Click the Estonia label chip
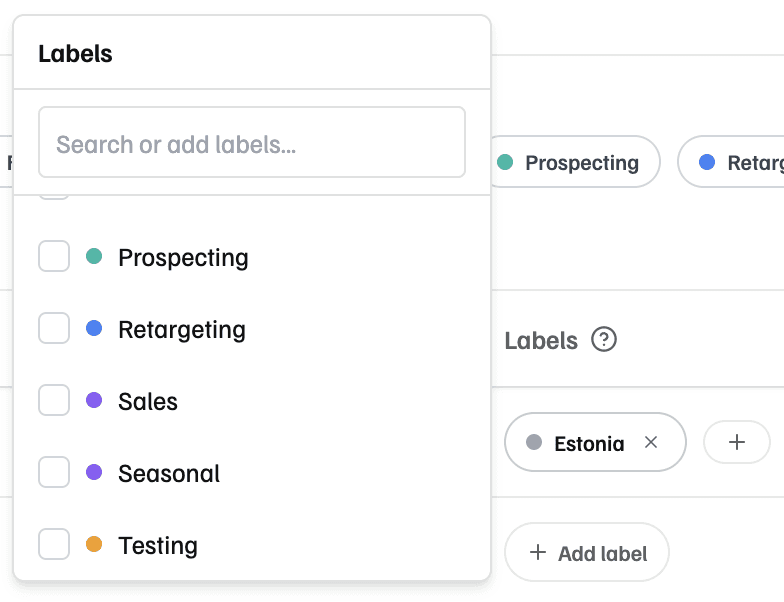Viewport: 784px width, 602px height. [x=588, y=442]
